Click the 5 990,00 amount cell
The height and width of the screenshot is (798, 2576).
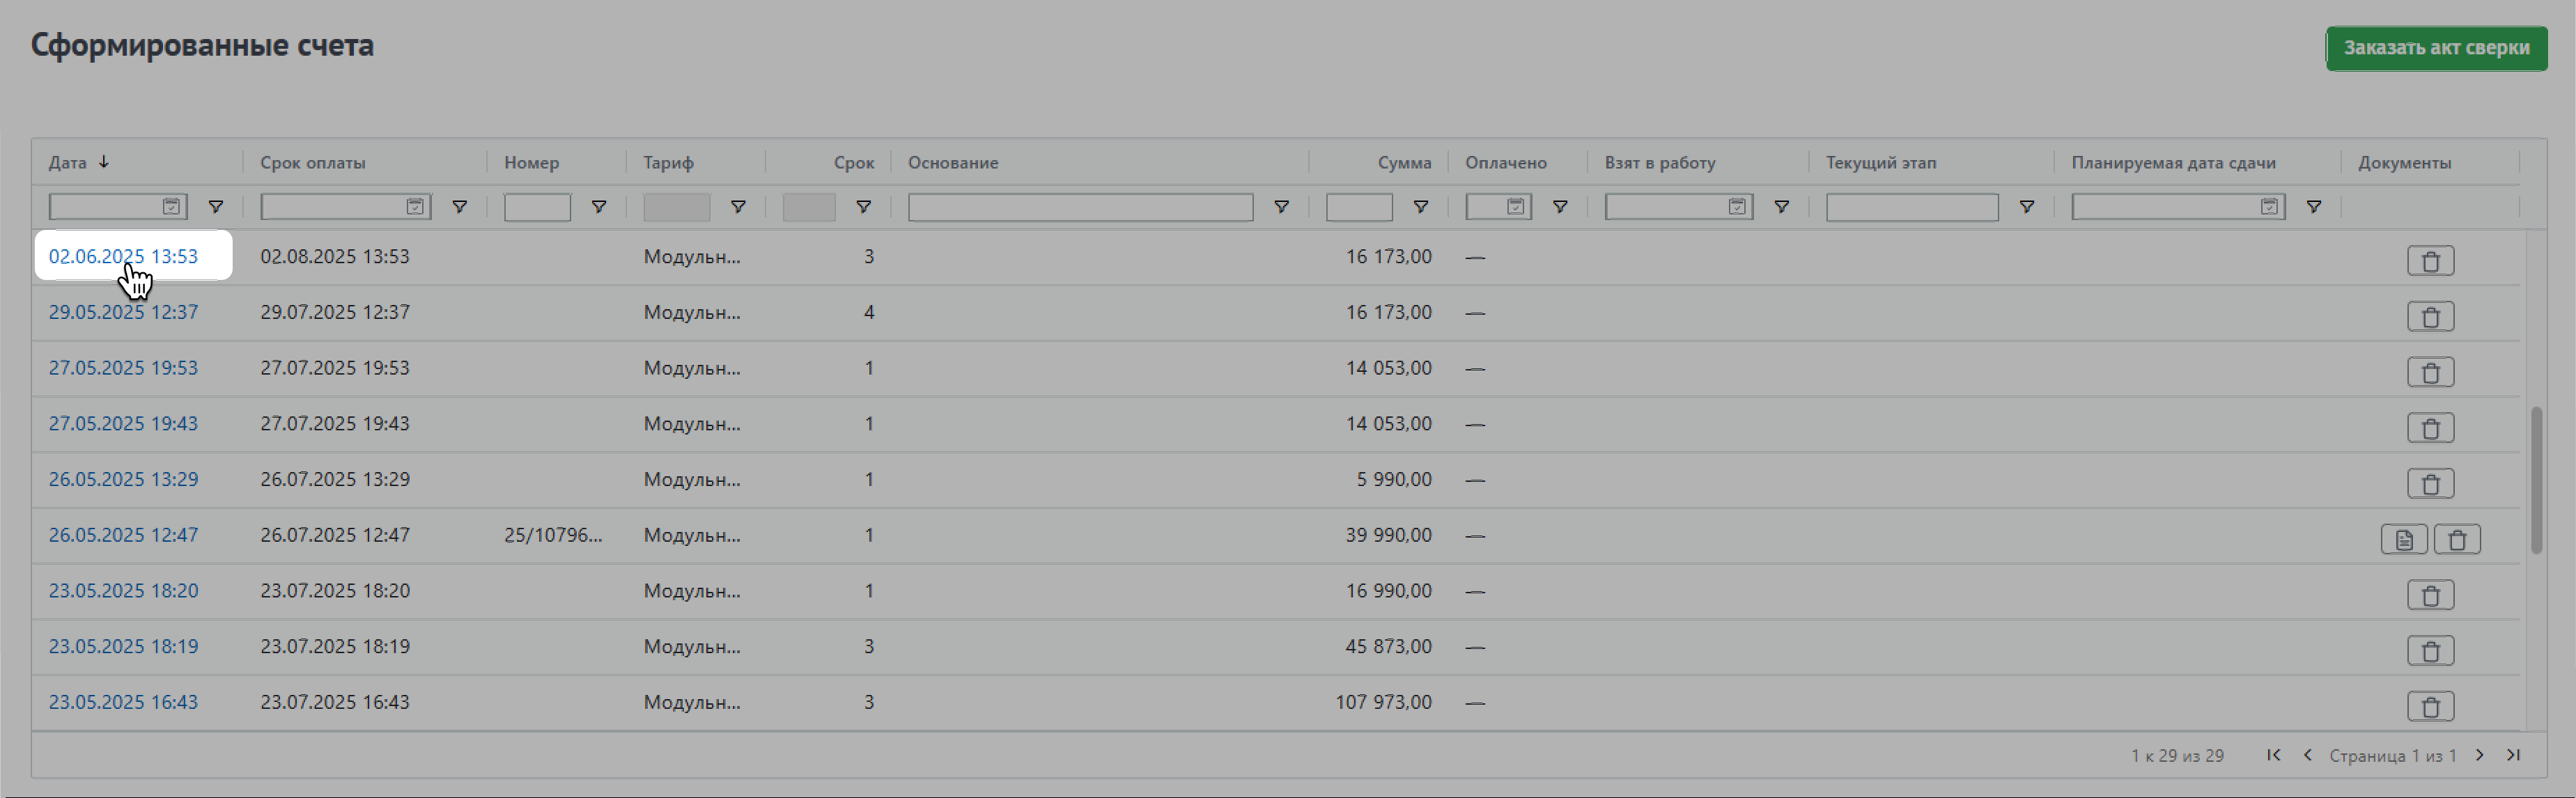coord(1394,480)
